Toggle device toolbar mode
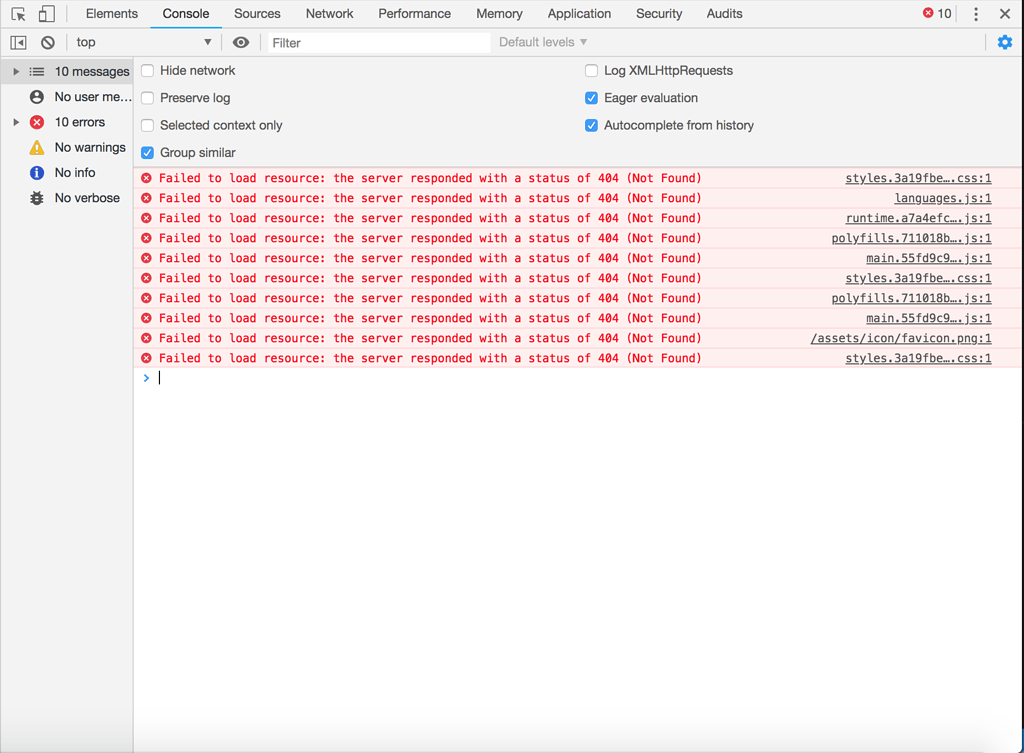The height and width of the screenshot is (753, 1024). tap(45, 14)
